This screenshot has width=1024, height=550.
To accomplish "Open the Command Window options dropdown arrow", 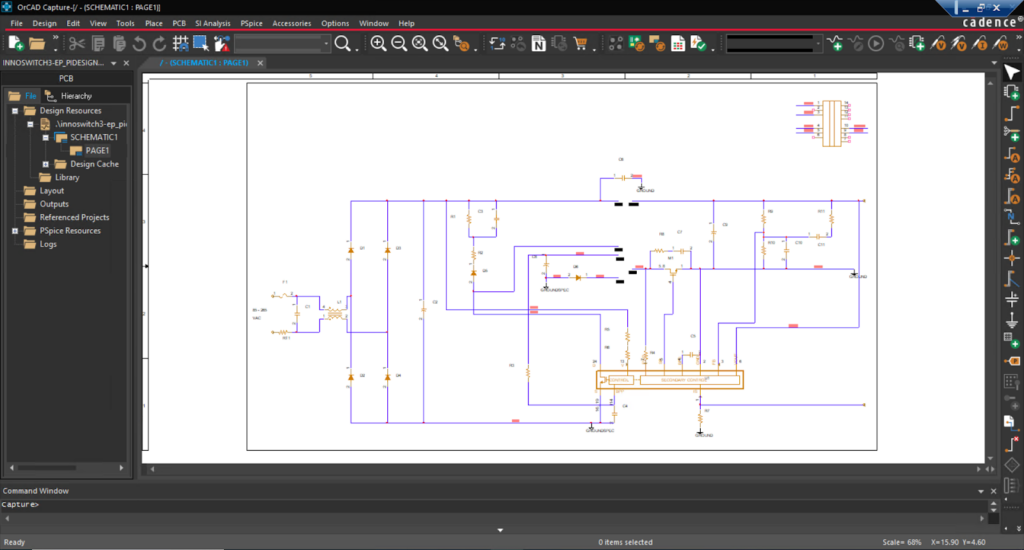I will [x=981, y=491].
